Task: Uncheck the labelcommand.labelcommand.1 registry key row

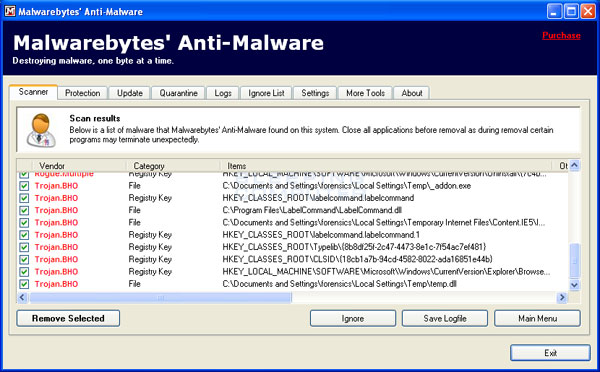Action: click(x=24, y=235)
